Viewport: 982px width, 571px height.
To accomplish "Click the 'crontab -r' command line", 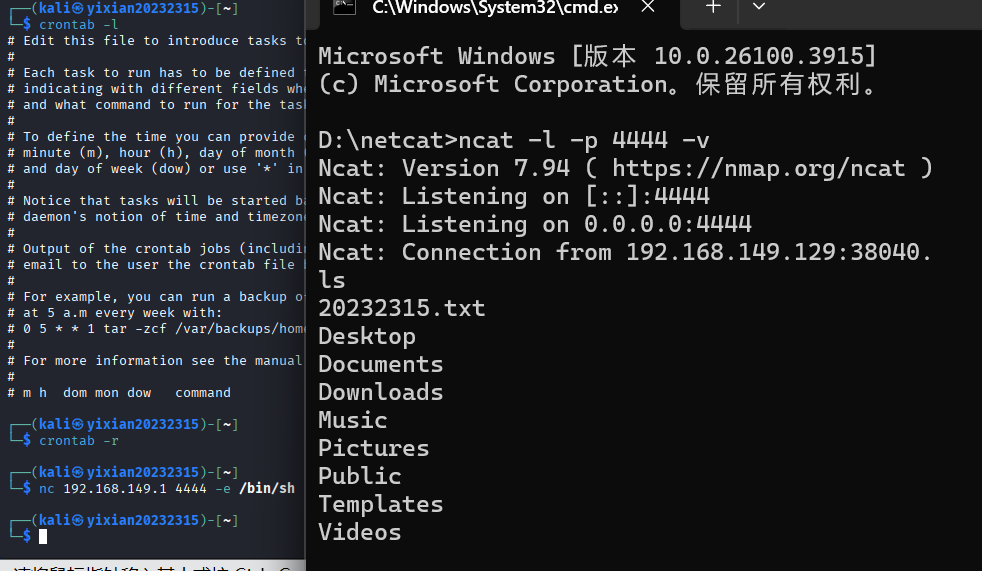I will click(80, 441).
